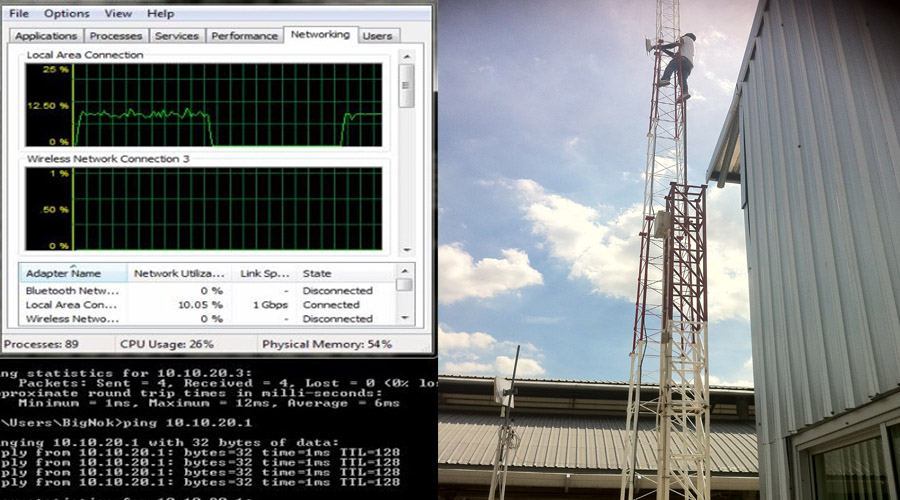Click the 1 Gbps link speed value
This screenshot has width=900, height=500.
[x=270, y=305]
